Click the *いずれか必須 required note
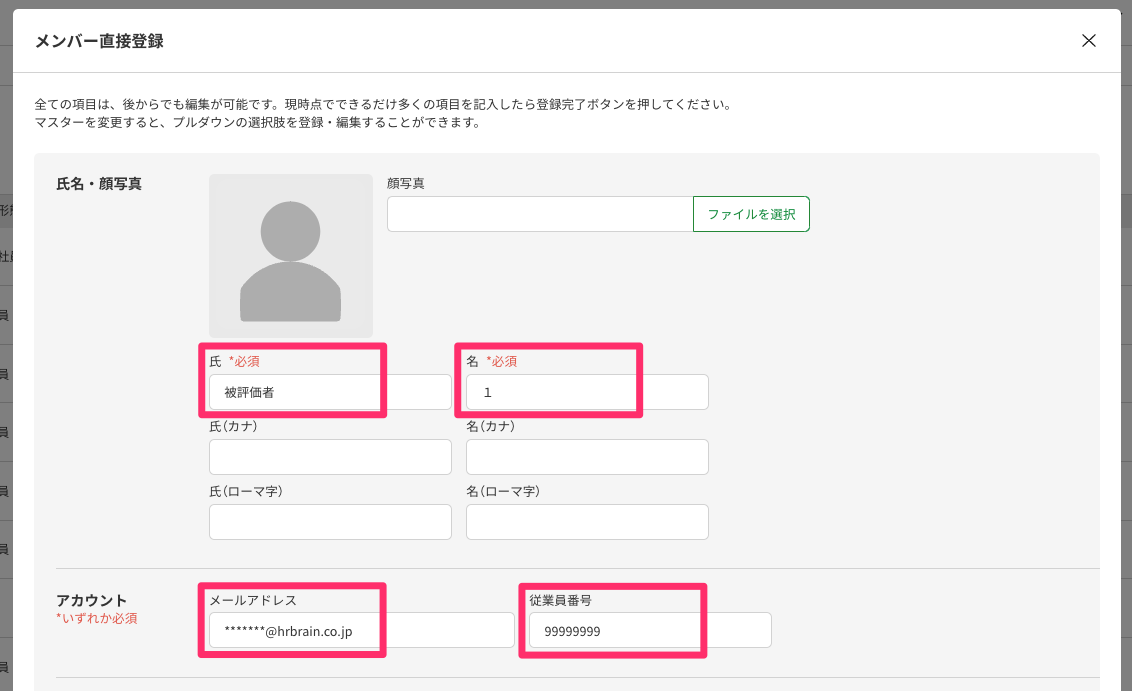Image resolution: width=1132 pixels, height=691 pixels. (x=97, y=619)
